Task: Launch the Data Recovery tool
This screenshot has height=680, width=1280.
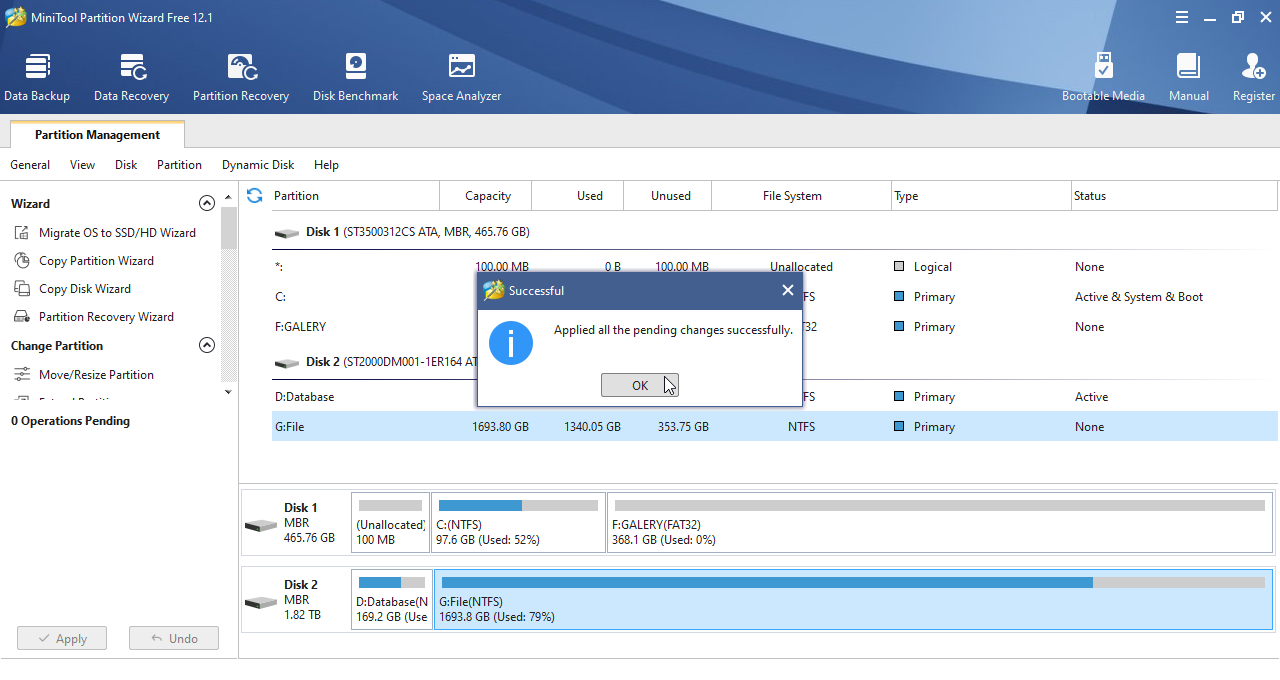Action: click(x=131, y=78)
